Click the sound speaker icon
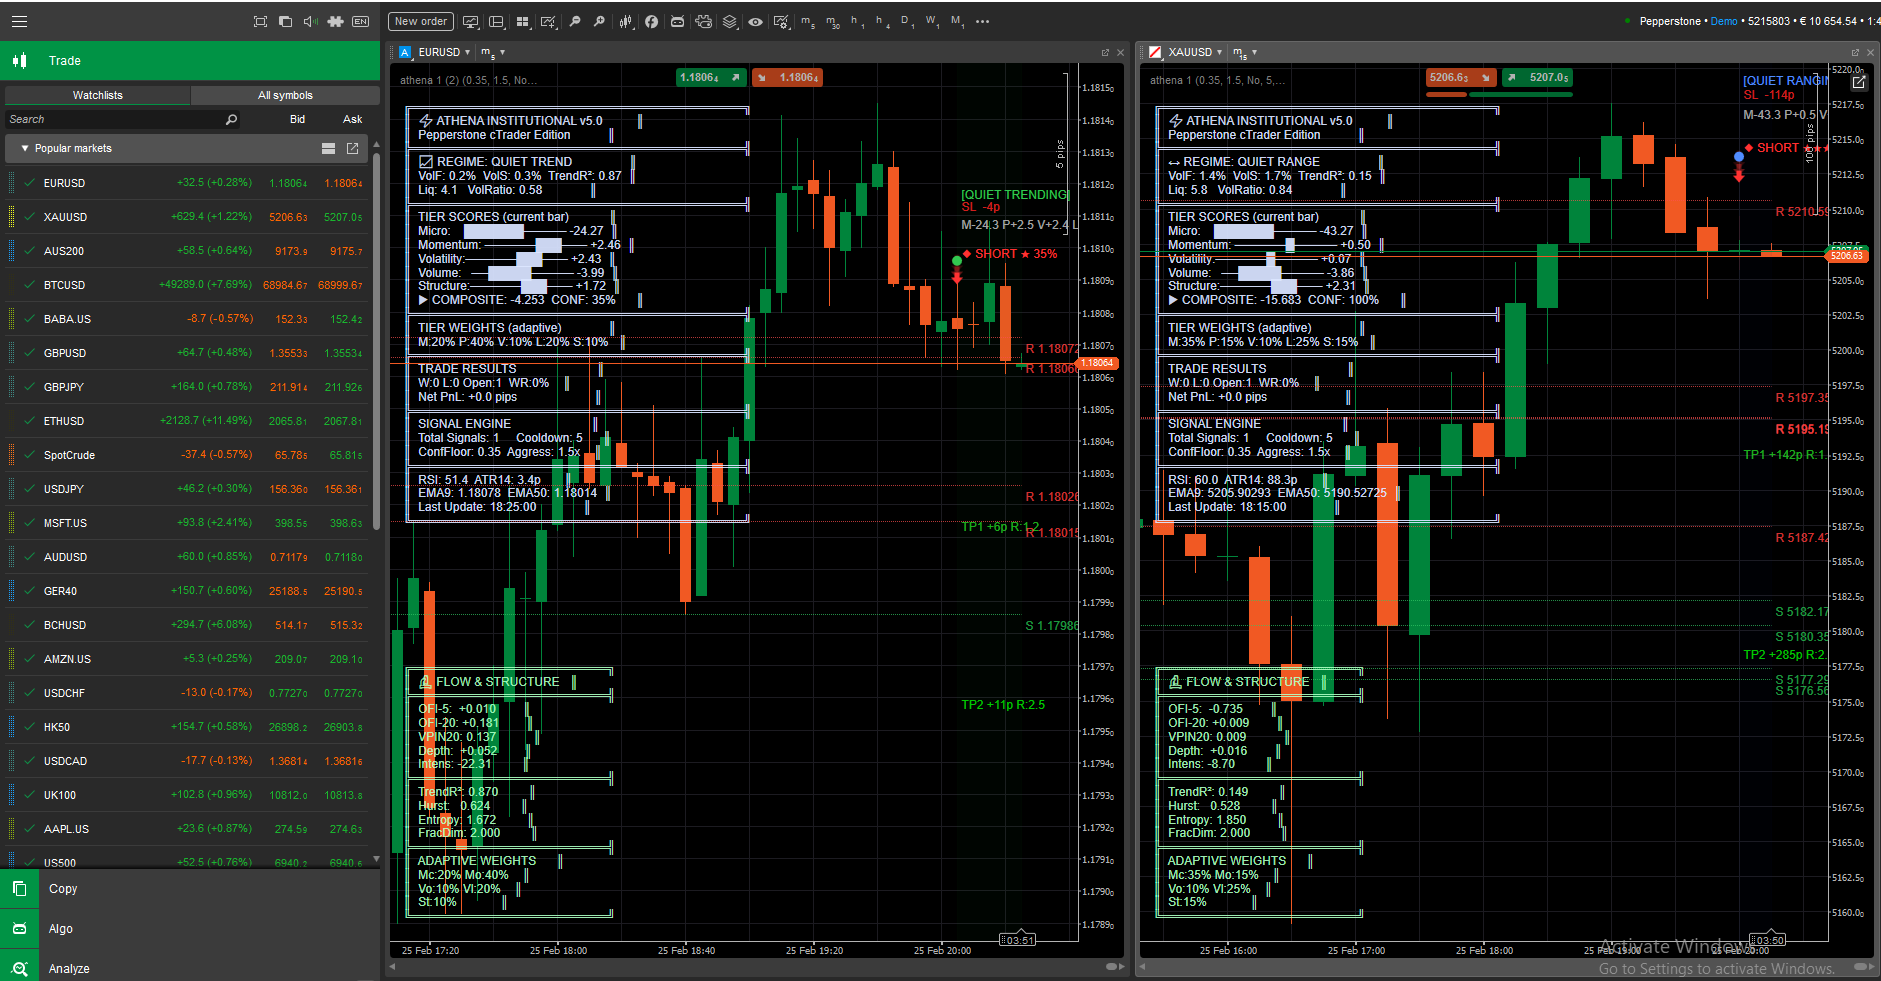 click(x=310, y=21)
